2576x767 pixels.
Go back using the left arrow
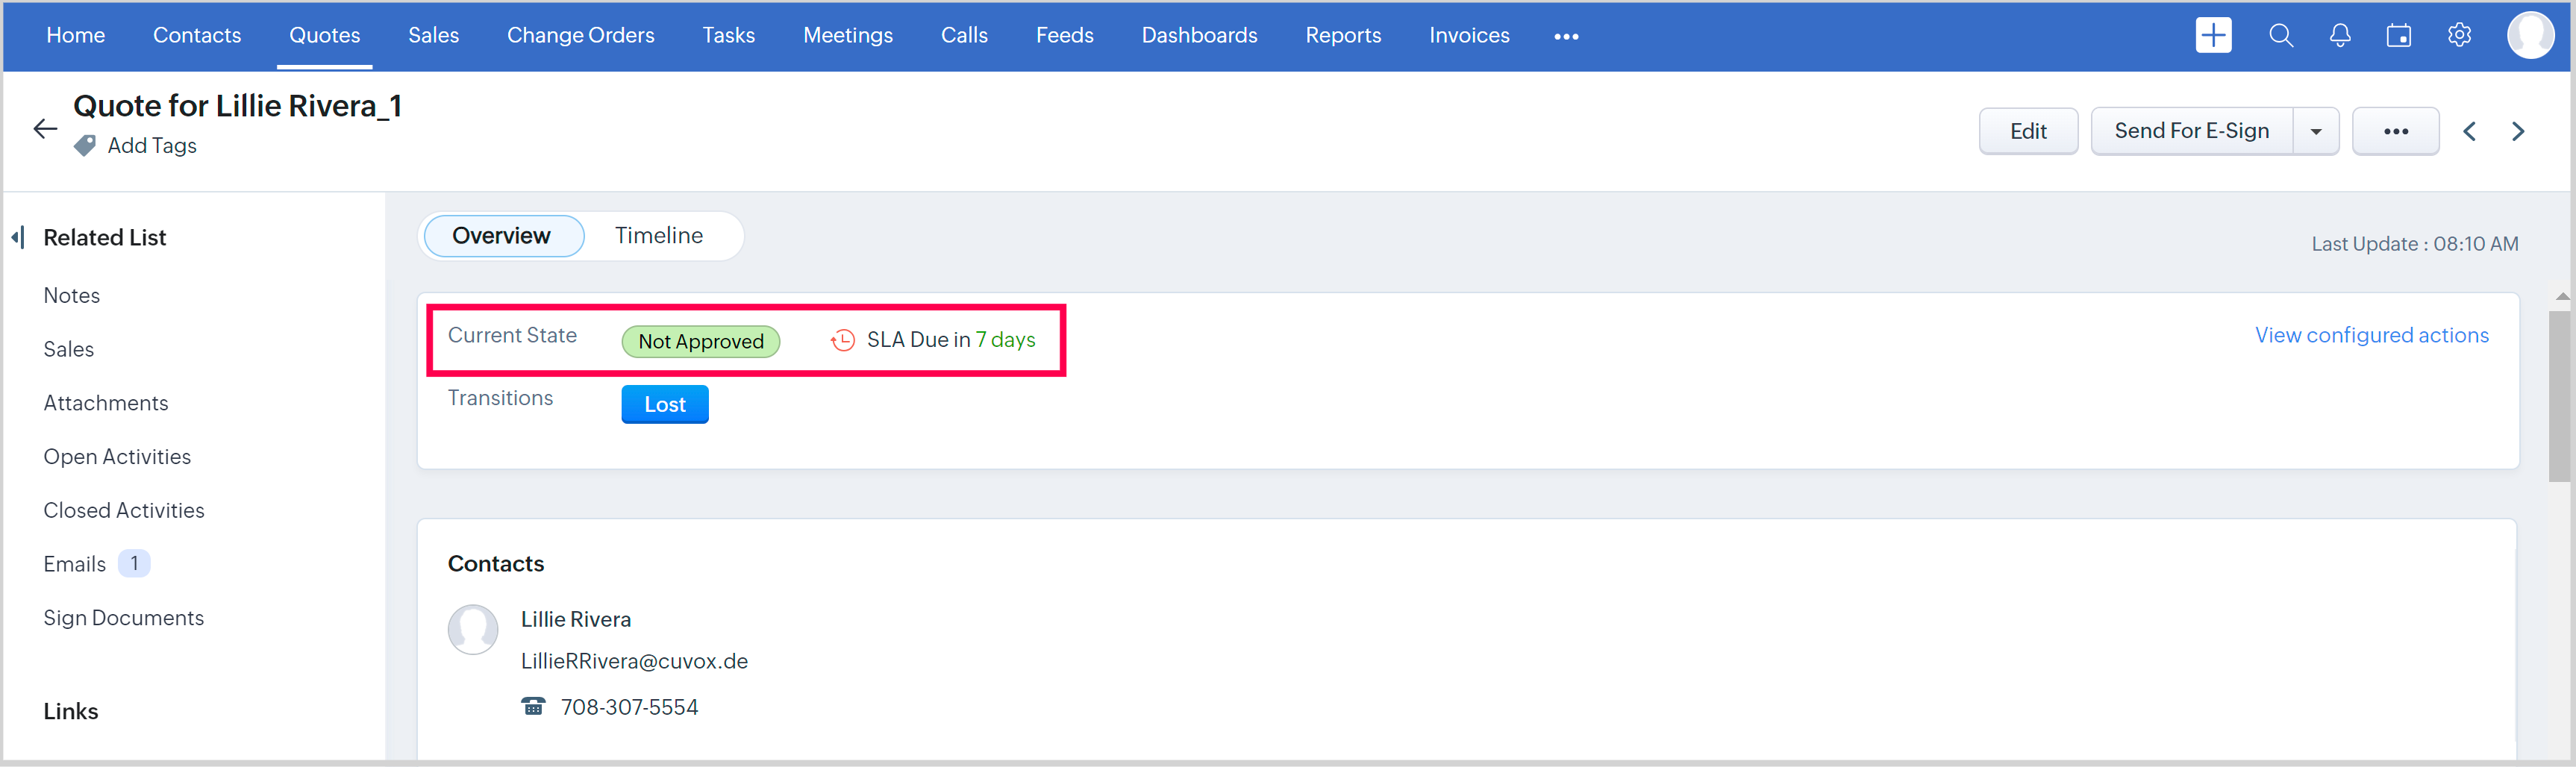point(45,129)
